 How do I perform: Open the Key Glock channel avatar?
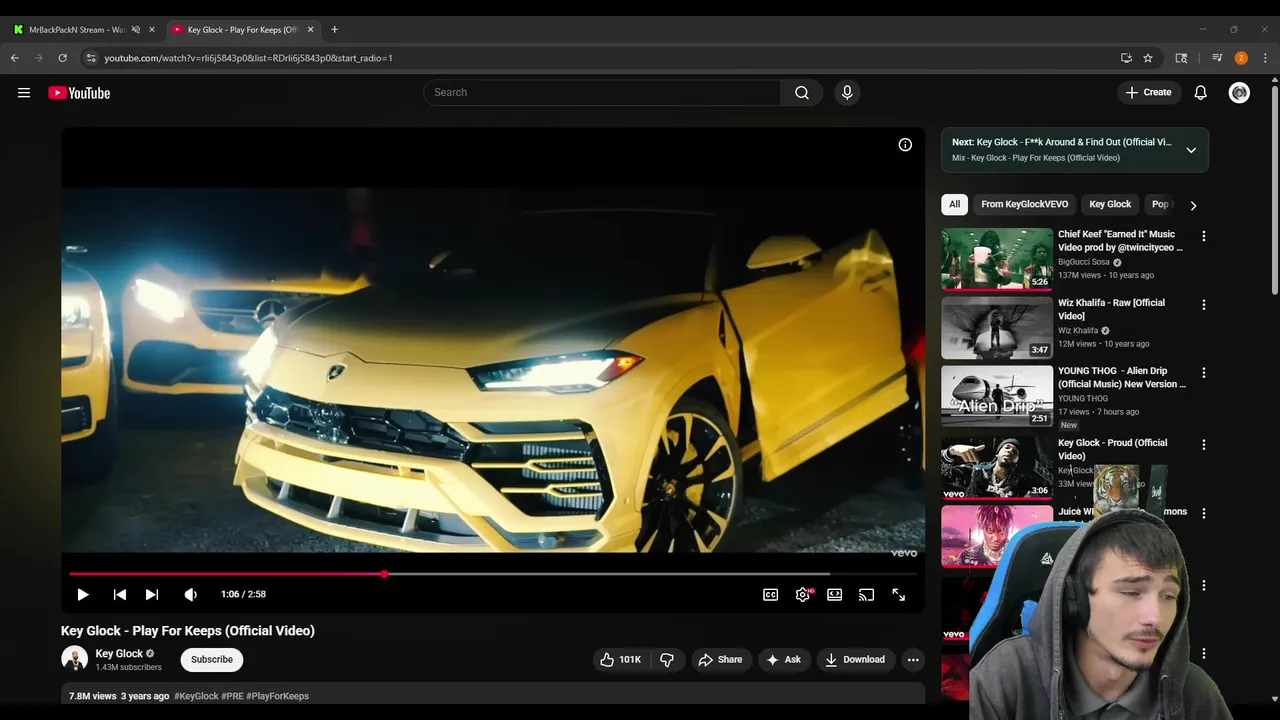point(75,659)
